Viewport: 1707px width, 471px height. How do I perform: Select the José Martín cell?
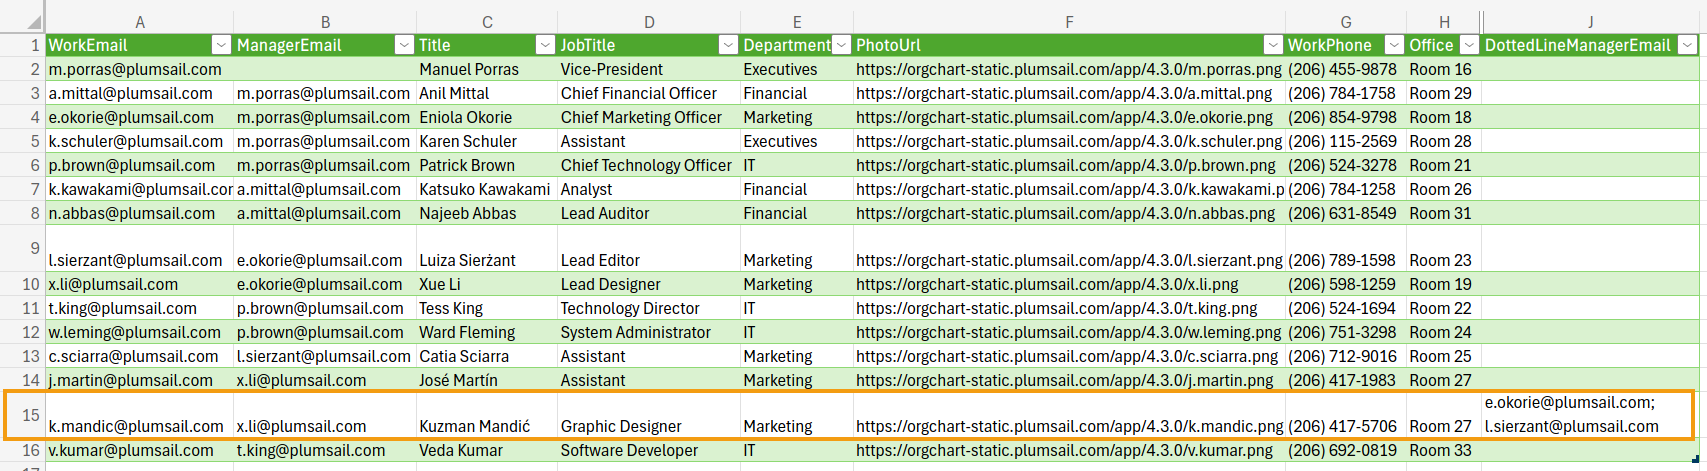click(486, 380)
